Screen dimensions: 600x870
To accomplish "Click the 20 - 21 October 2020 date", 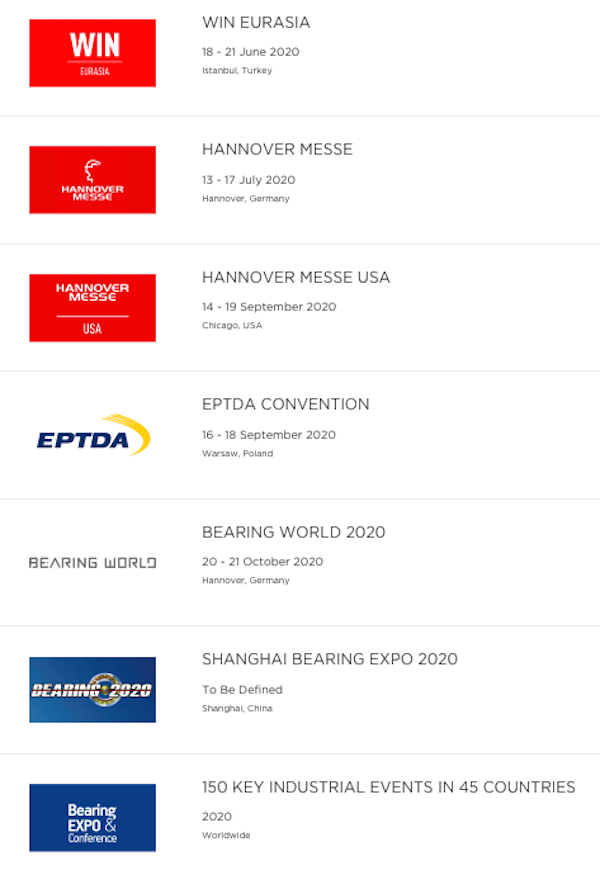I will click(x=262, y=562).
